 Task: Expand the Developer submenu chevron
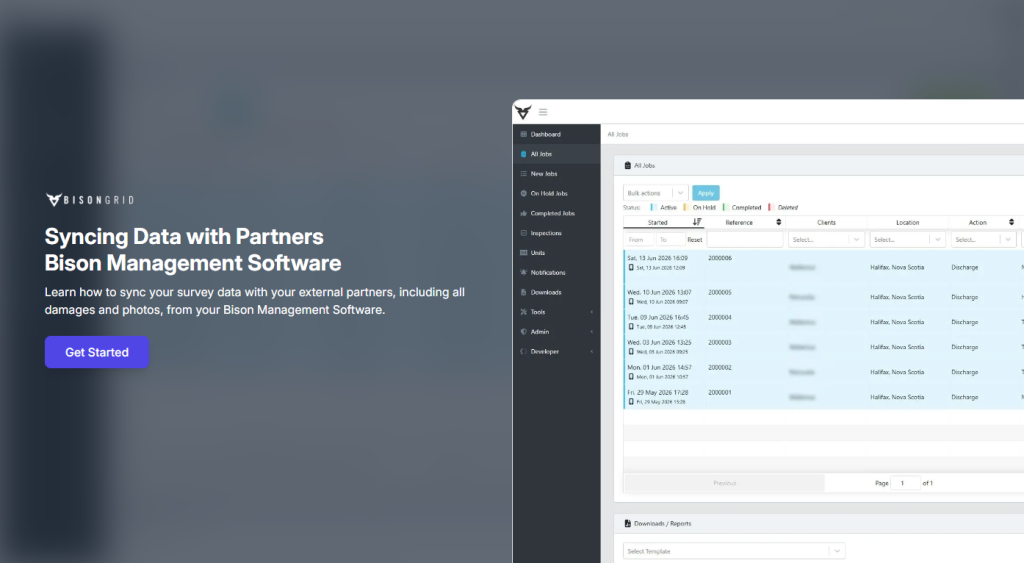click(592, 351)
